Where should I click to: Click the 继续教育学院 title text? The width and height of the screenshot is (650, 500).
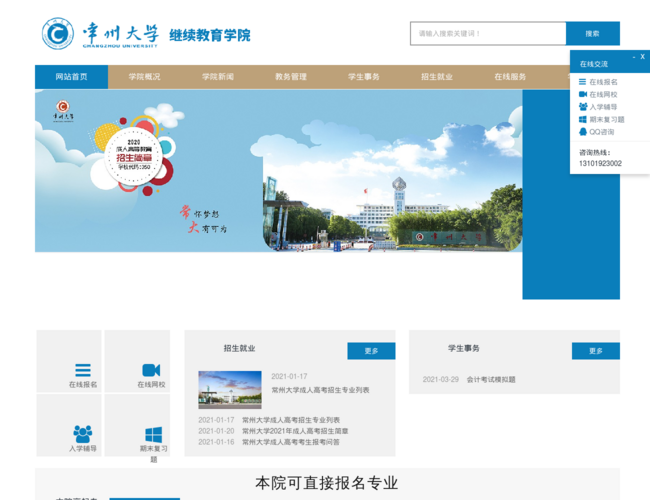[210, 35]
